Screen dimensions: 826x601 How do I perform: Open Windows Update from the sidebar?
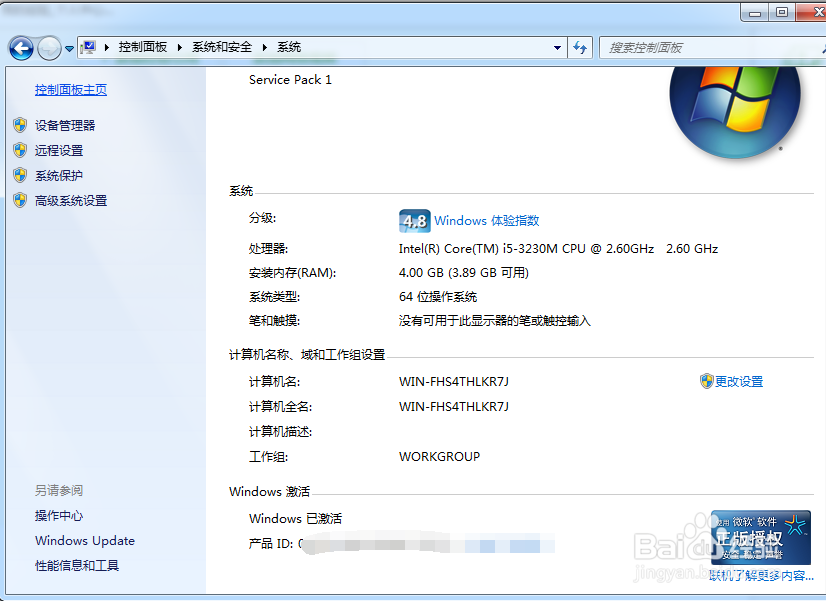coord(84,540)
